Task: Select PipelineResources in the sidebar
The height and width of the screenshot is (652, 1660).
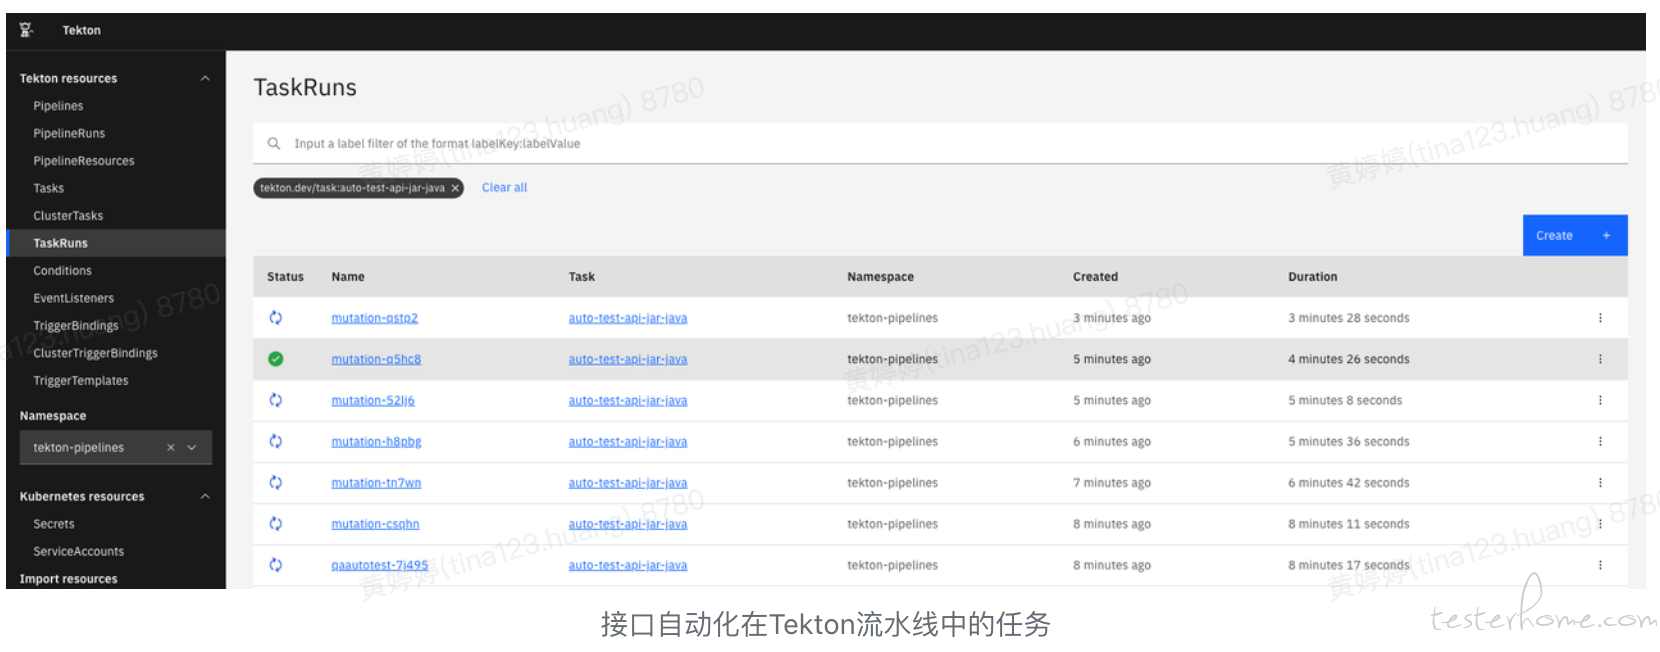Action: [84, 161]
